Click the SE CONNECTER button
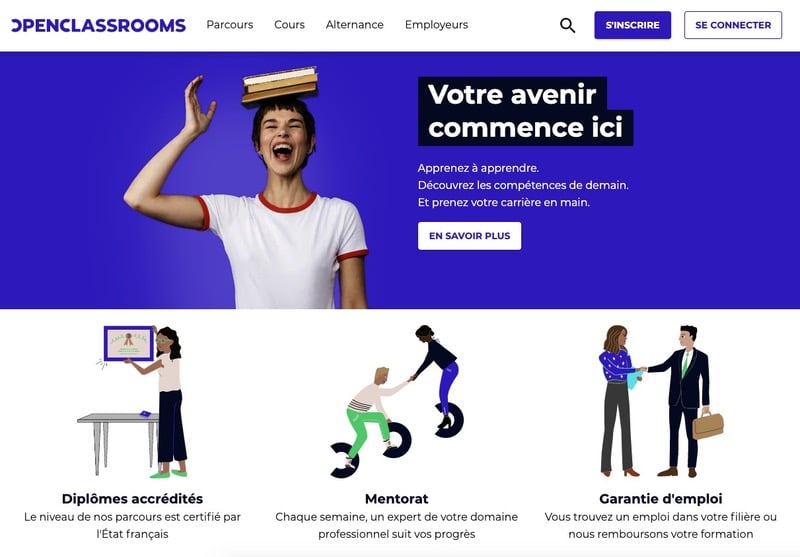The width and height of the screenshot is (800, 557). coord(733,25)
